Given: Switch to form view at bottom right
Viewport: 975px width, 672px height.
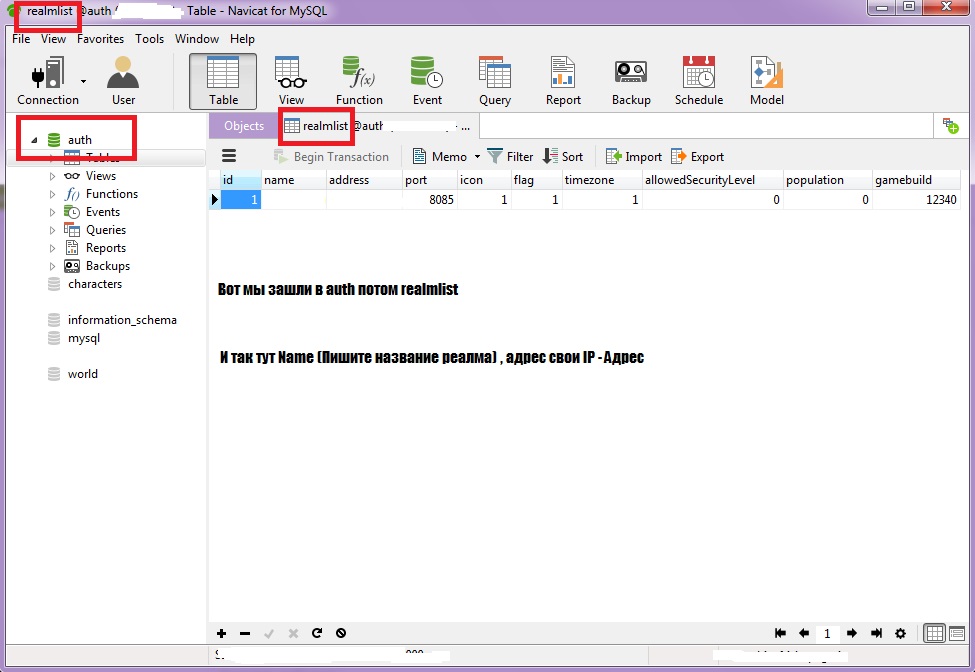Looking at the screenshot, I should pyautogui.click(x=957, y=633).
